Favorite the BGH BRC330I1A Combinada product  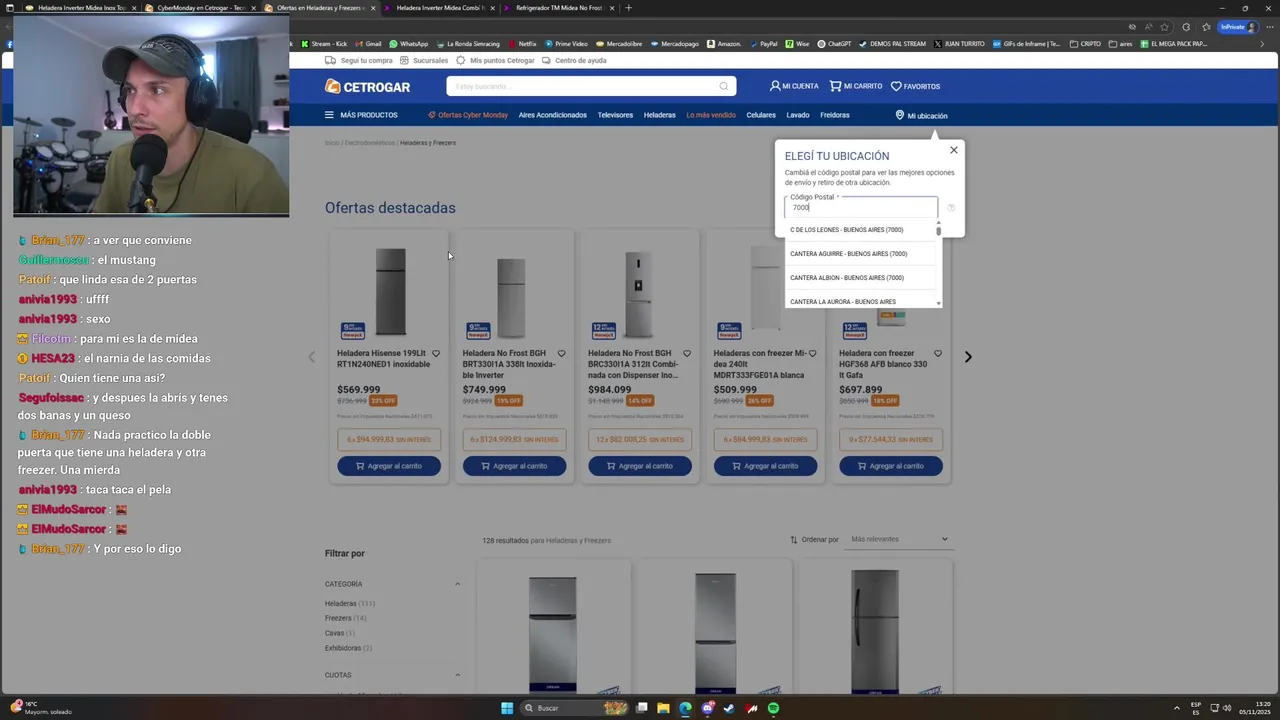click(686, 353)
